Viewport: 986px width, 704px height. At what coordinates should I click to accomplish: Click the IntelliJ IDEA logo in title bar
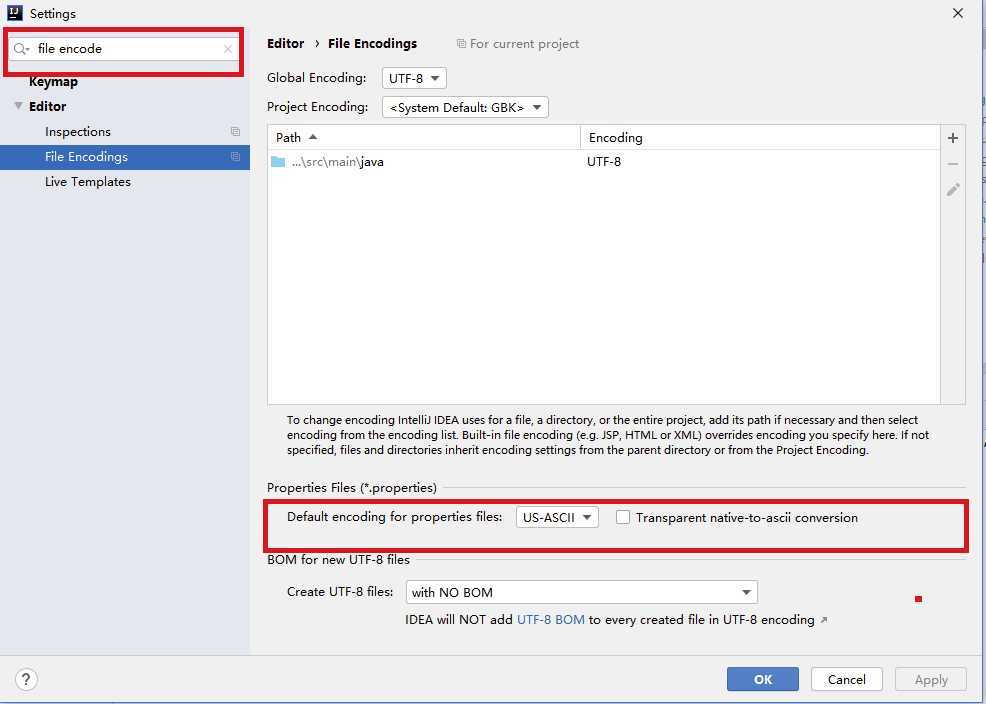[14, 13]
